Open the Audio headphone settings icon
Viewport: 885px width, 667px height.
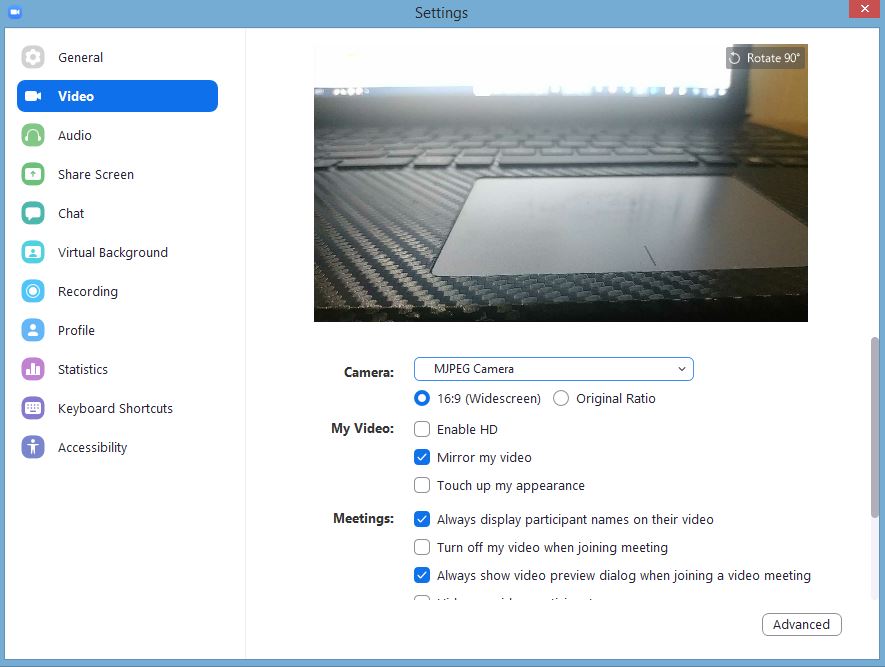coord(33,135)
